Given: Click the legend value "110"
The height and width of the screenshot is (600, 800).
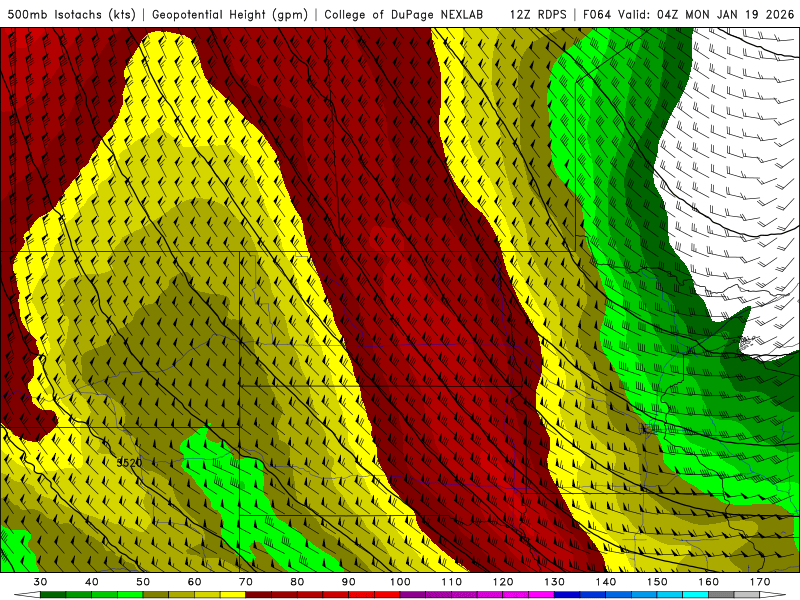Looking at the screenshot, I should 452,582.
